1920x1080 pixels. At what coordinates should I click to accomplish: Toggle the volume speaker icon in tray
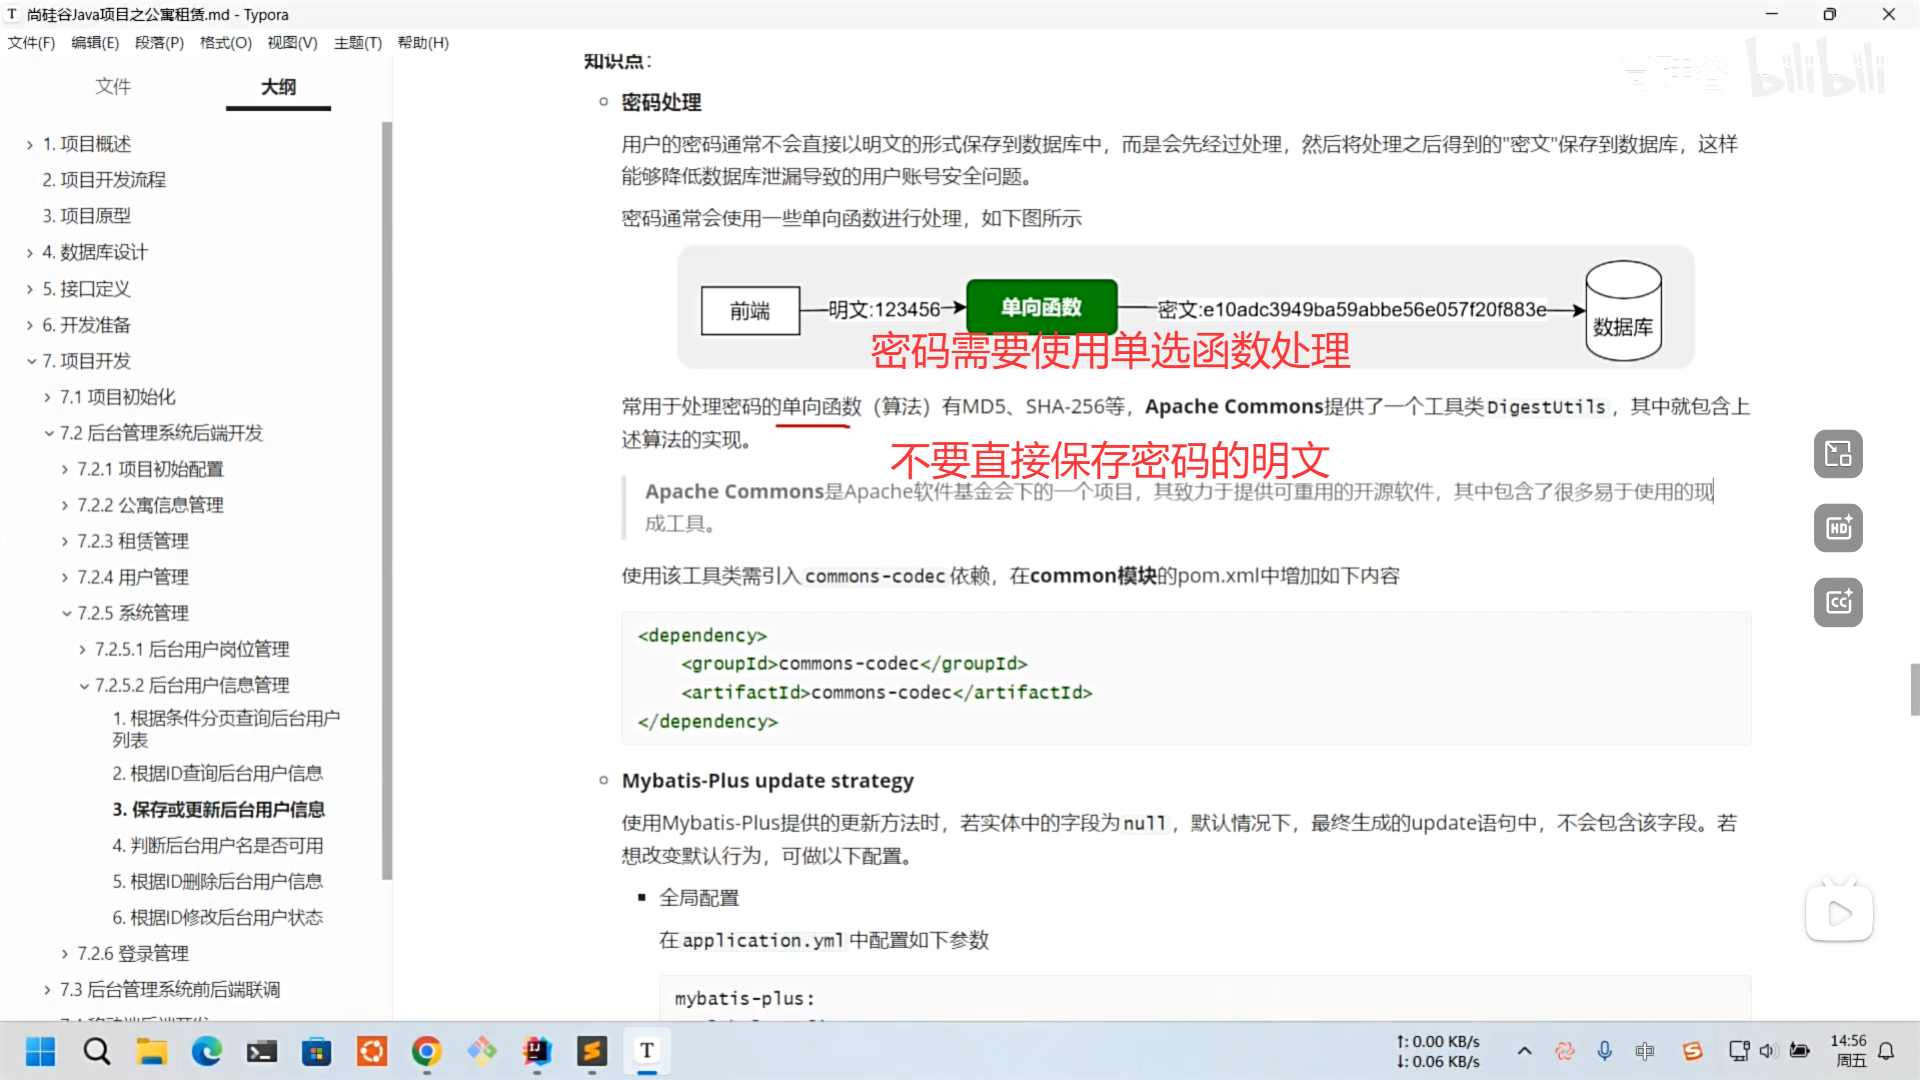click(1767, 1051)
